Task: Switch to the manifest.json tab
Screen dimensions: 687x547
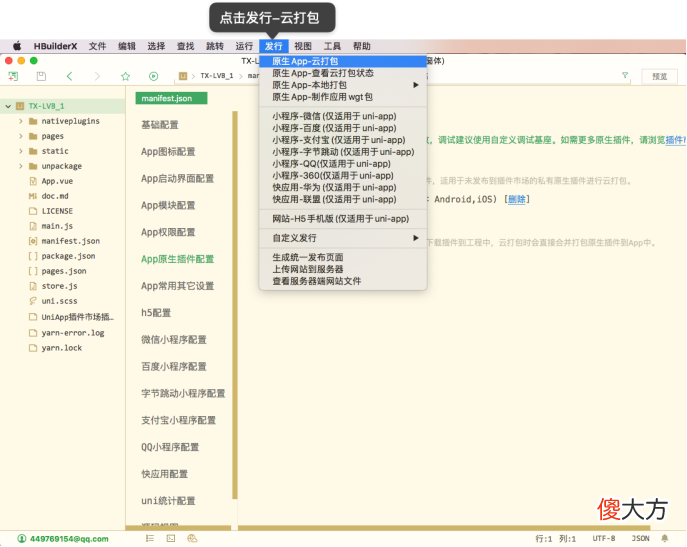Action: coord(171,98)
